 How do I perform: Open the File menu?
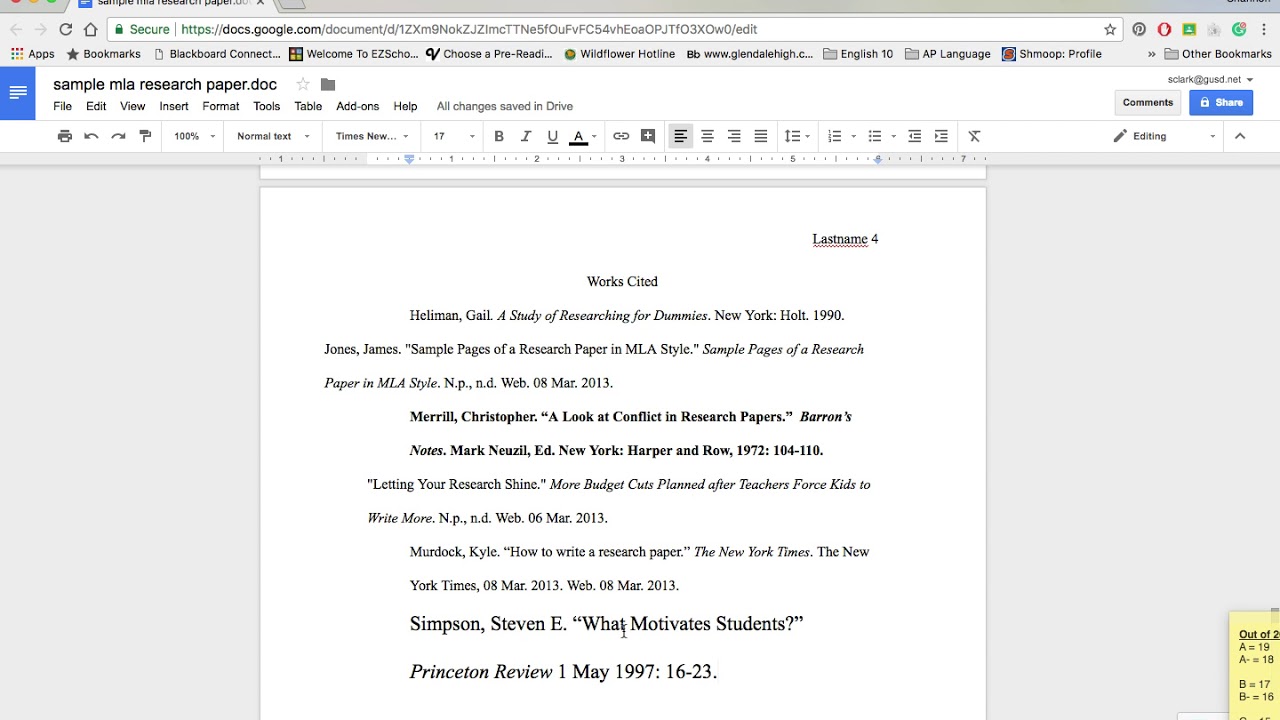(x=62, y=106)
